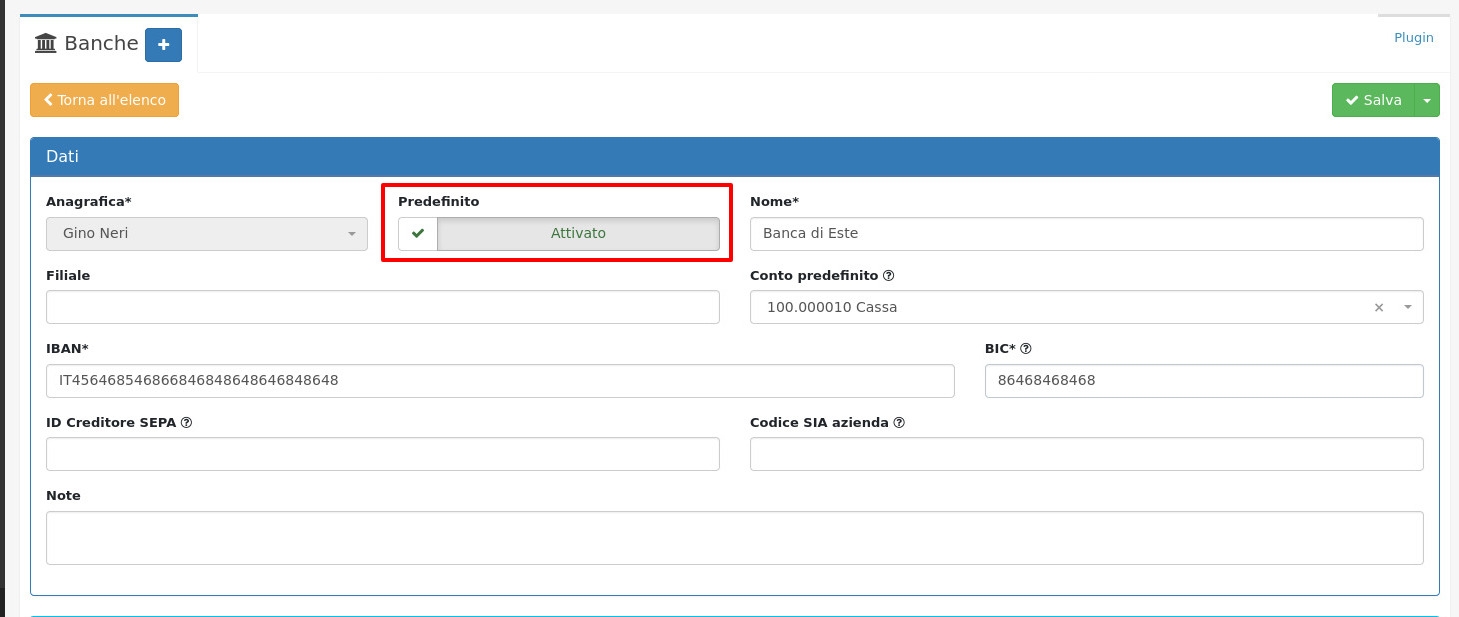Viewport: 1459px width, 617px height.
Task: Click the green checkmark on Predefinito toggle
Action: click(418, 234)
